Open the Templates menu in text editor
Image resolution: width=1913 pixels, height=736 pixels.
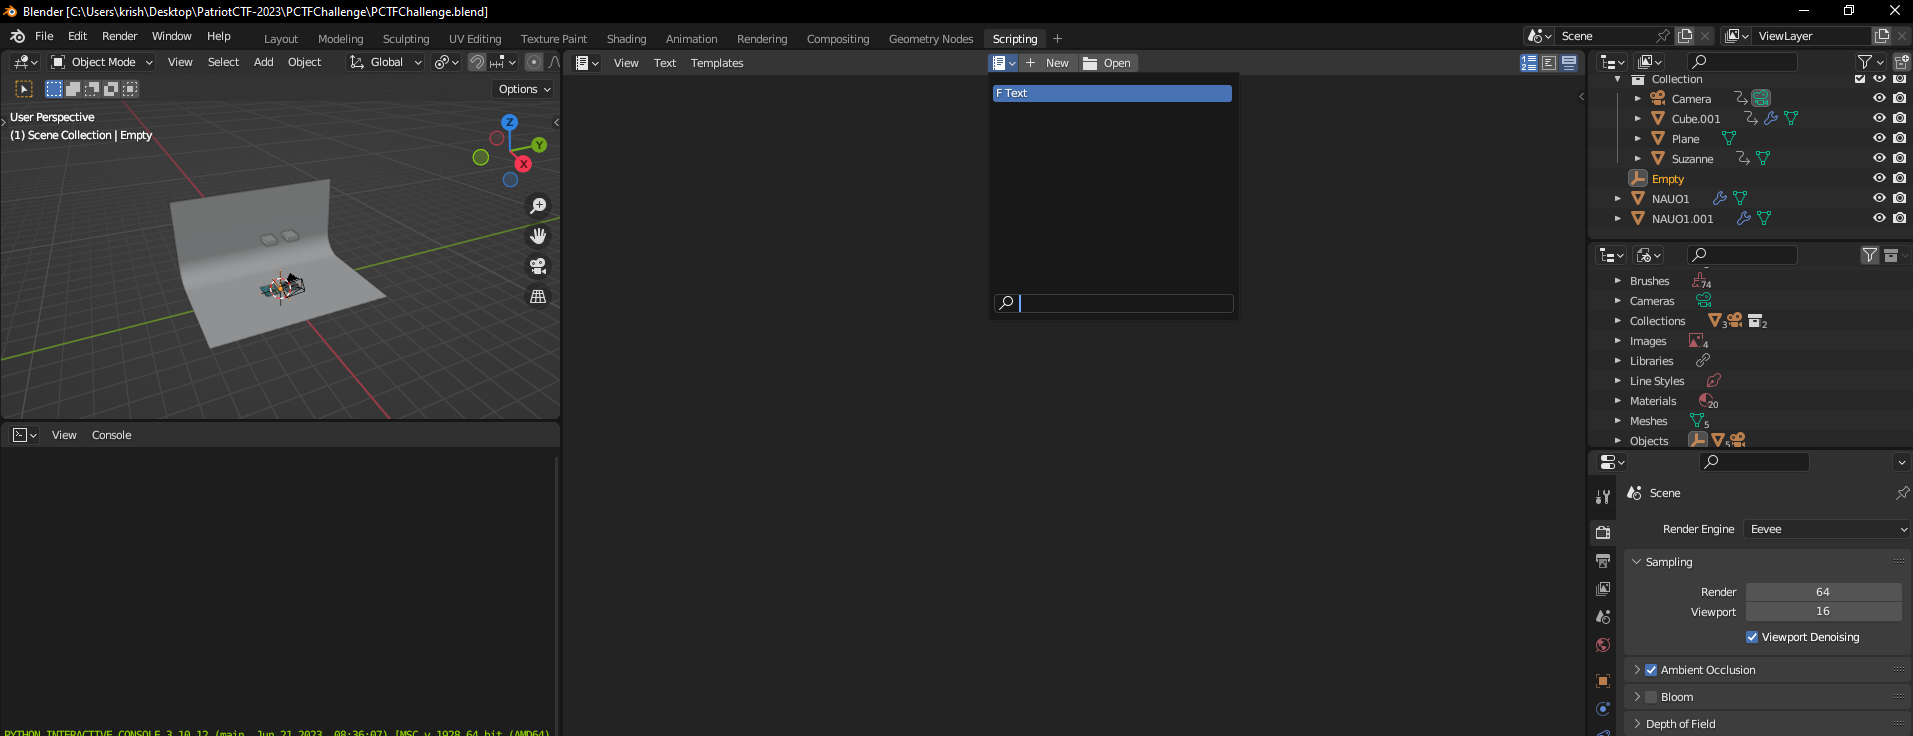pos(717,63)
